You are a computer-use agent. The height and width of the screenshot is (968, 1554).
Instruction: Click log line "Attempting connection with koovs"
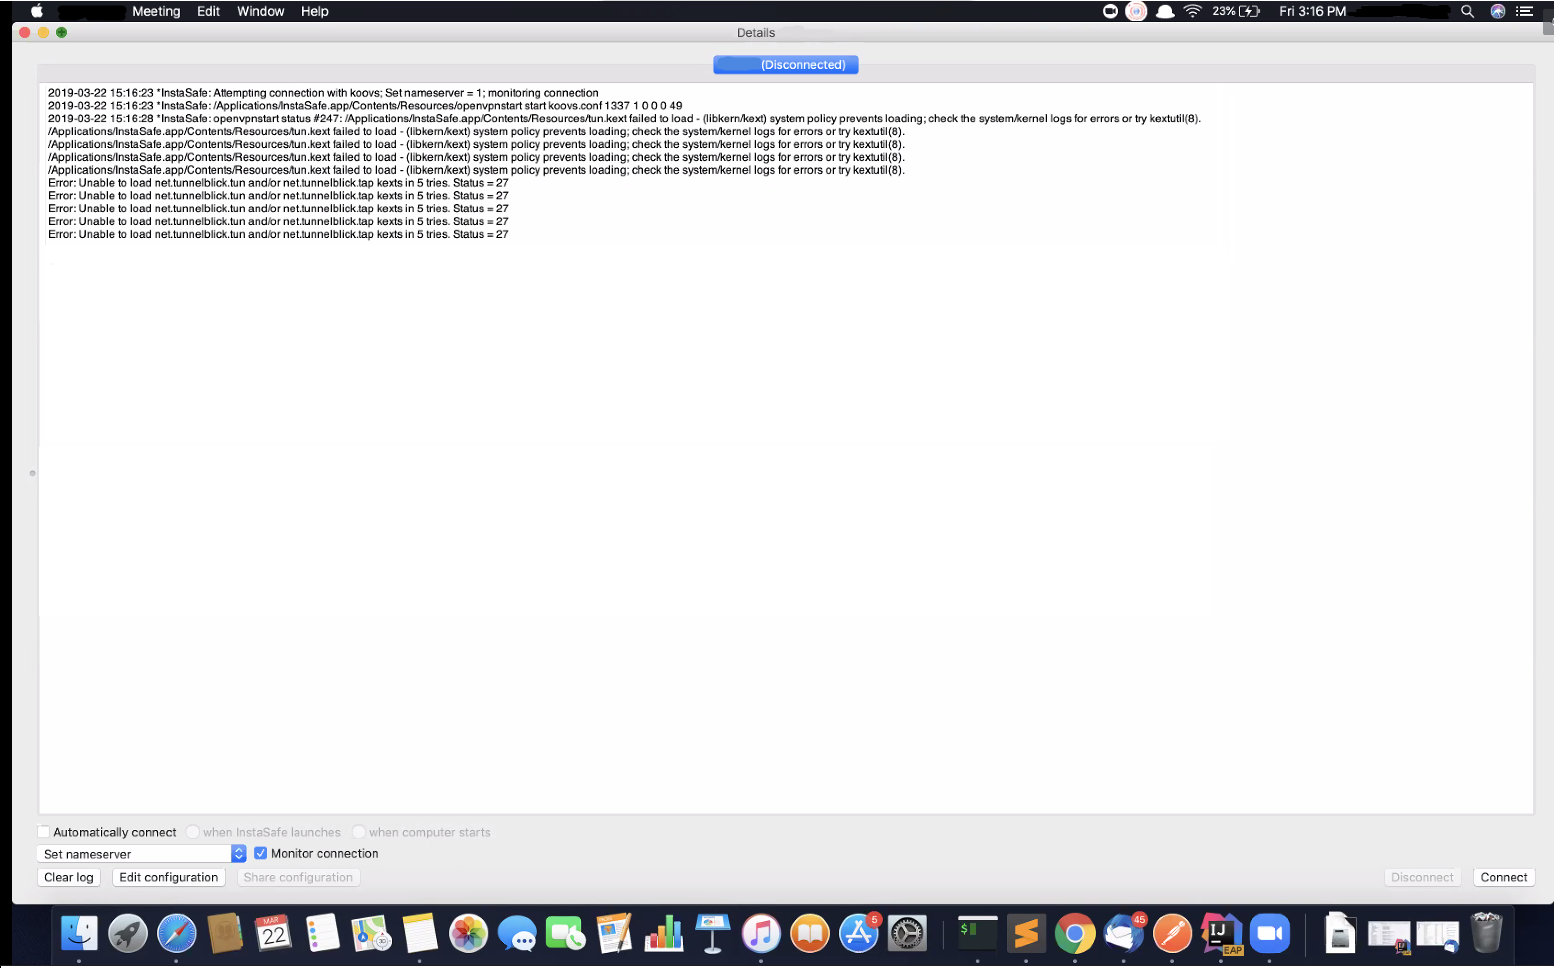coord(323,93)
